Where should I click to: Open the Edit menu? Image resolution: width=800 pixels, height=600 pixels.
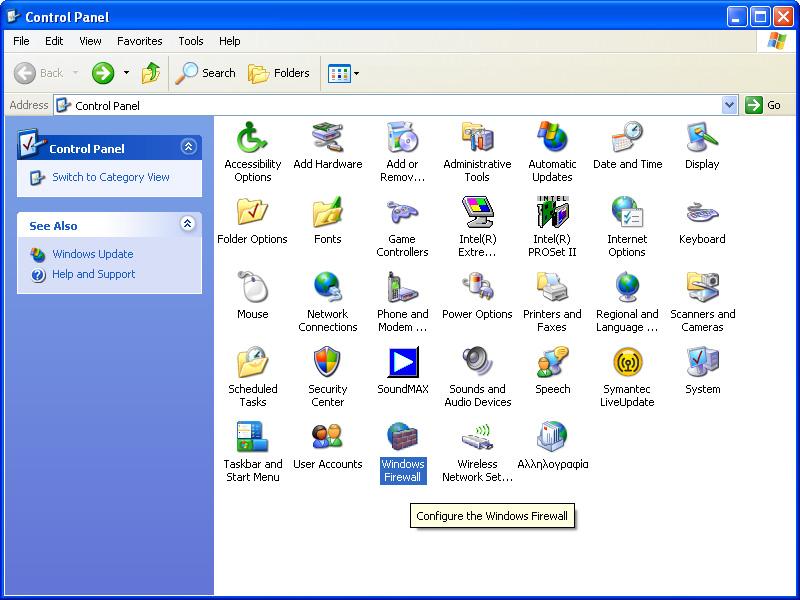coord(54,41)
